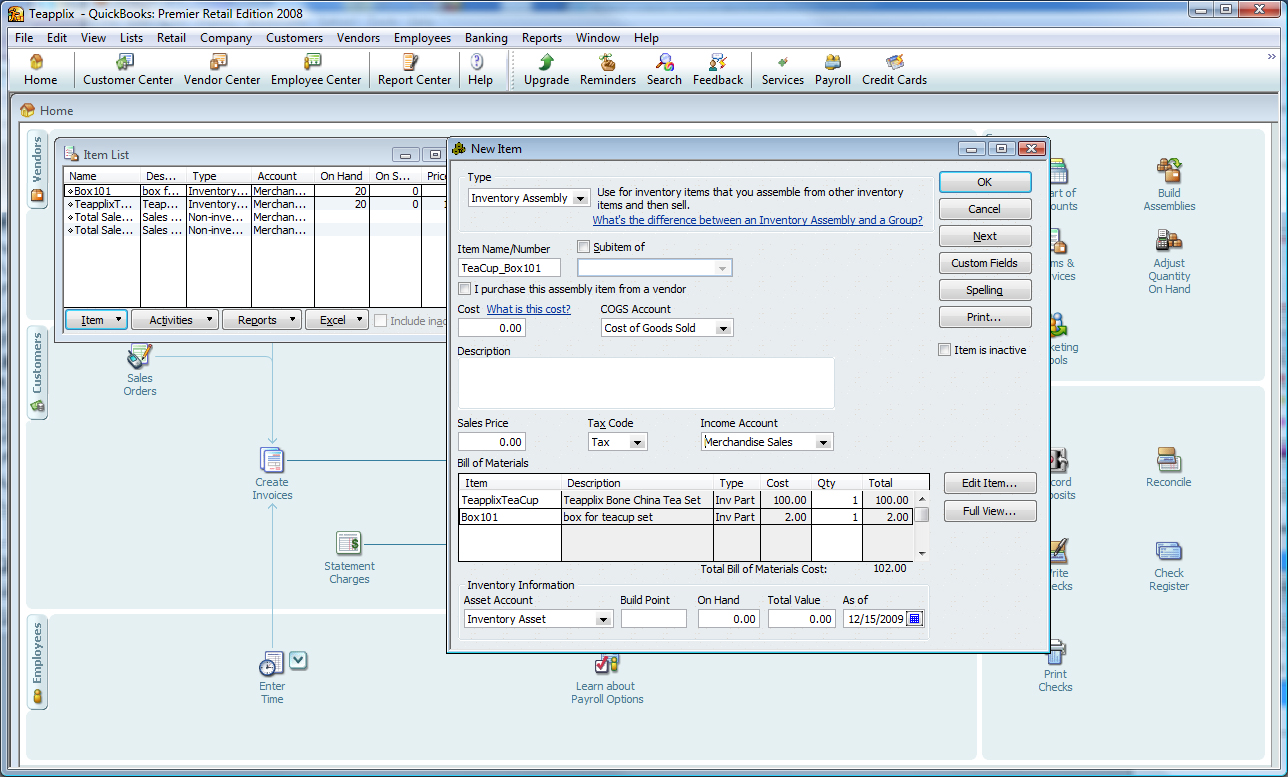Image resolution: width=1288 pixels, height=777 pixels.
Task: Open the Report Center
Action: click(414, 69)
